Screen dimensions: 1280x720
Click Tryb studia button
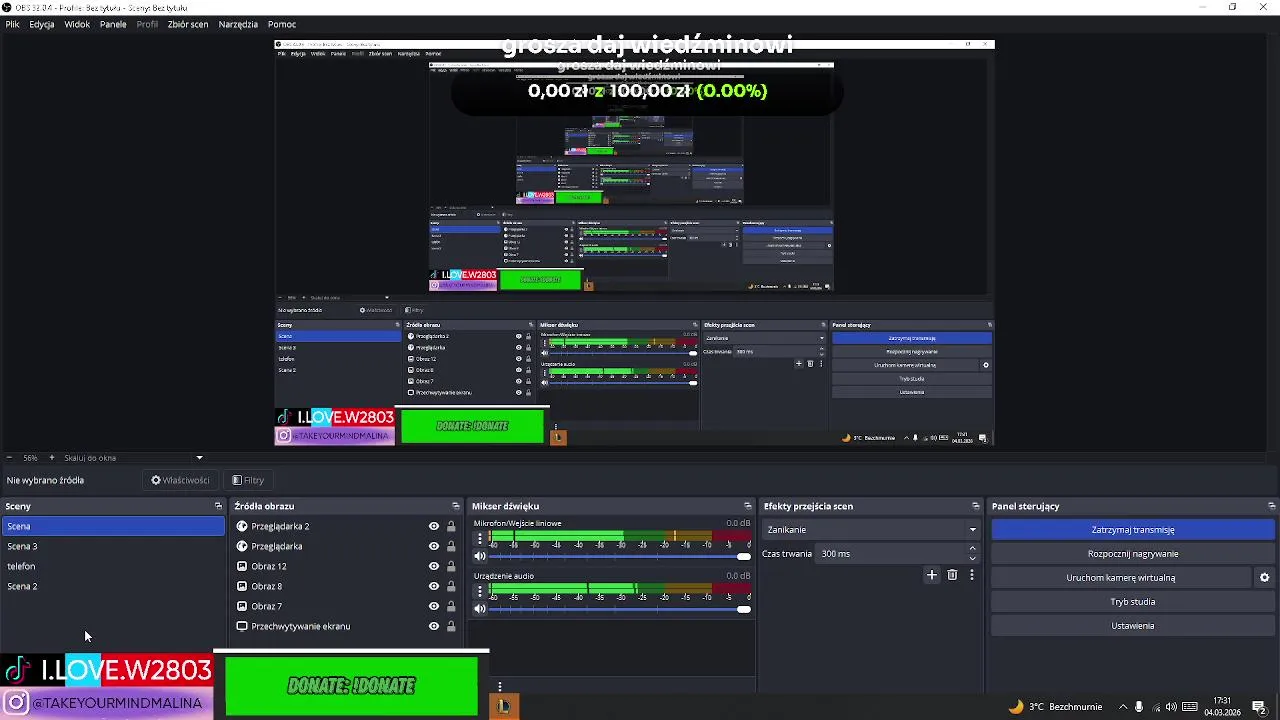[x=1133, y=602]
